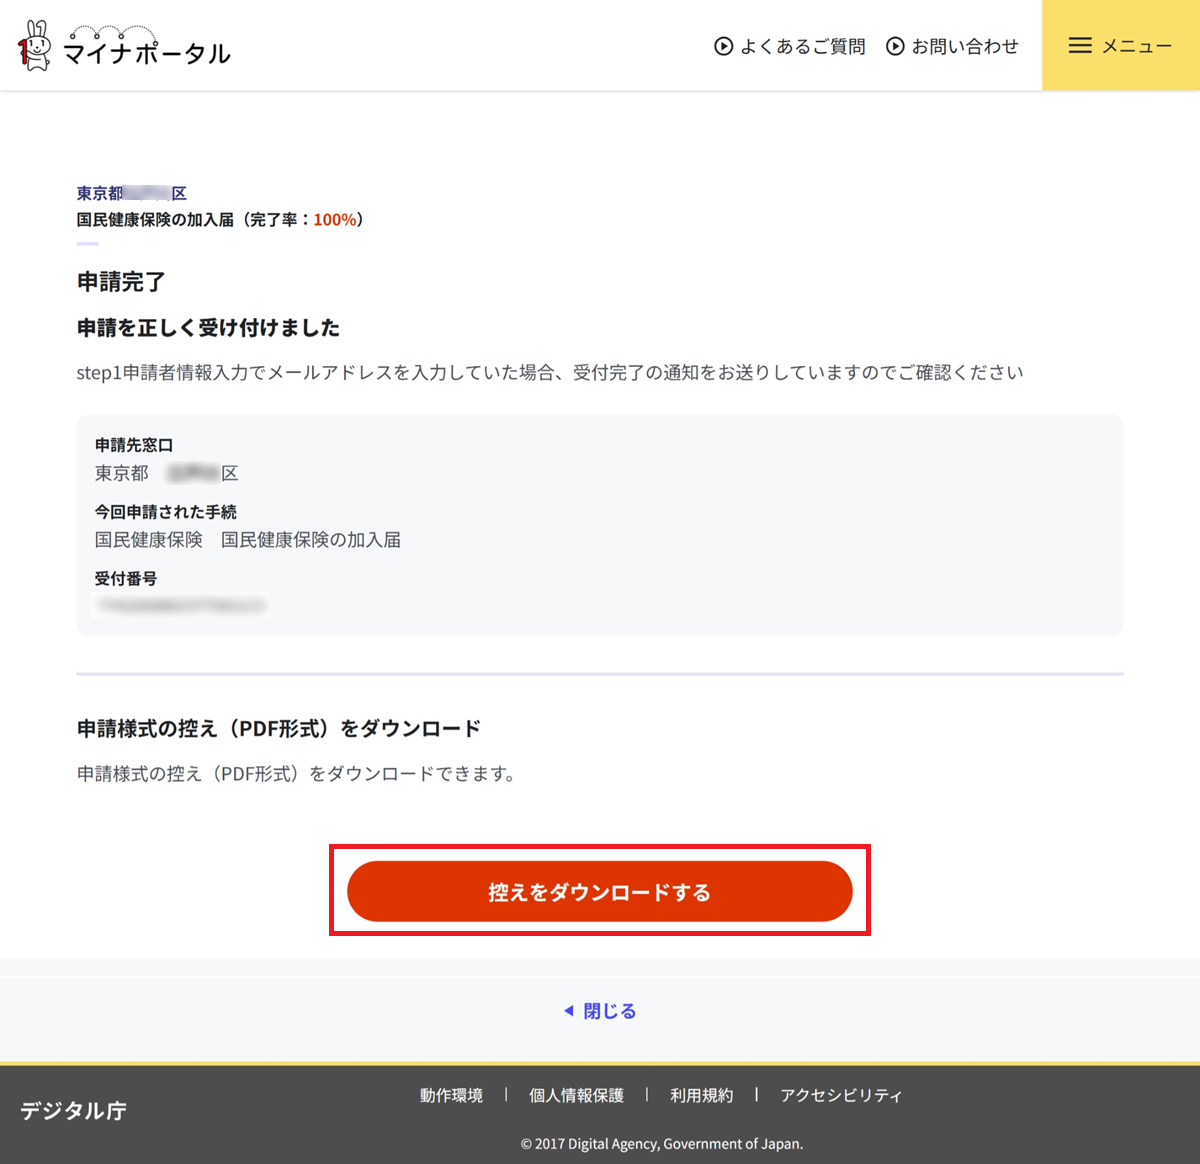Click the Mynaportal rabbit mascot logo
Viewport: 1200px width, 1164px height.
pos(35,46)
